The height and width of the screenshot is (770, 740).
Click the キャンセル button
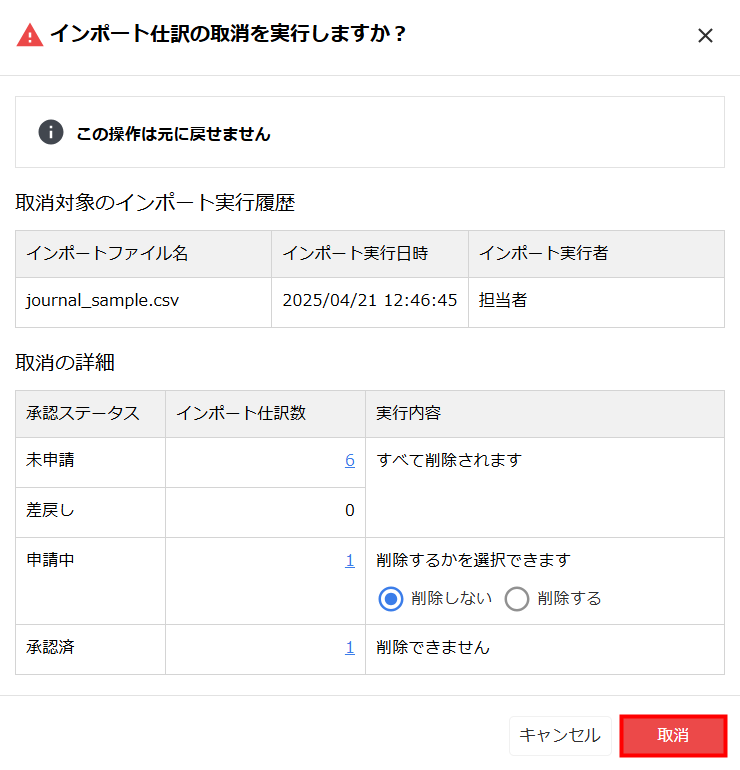pyautogui.click(x=560, y=735)
